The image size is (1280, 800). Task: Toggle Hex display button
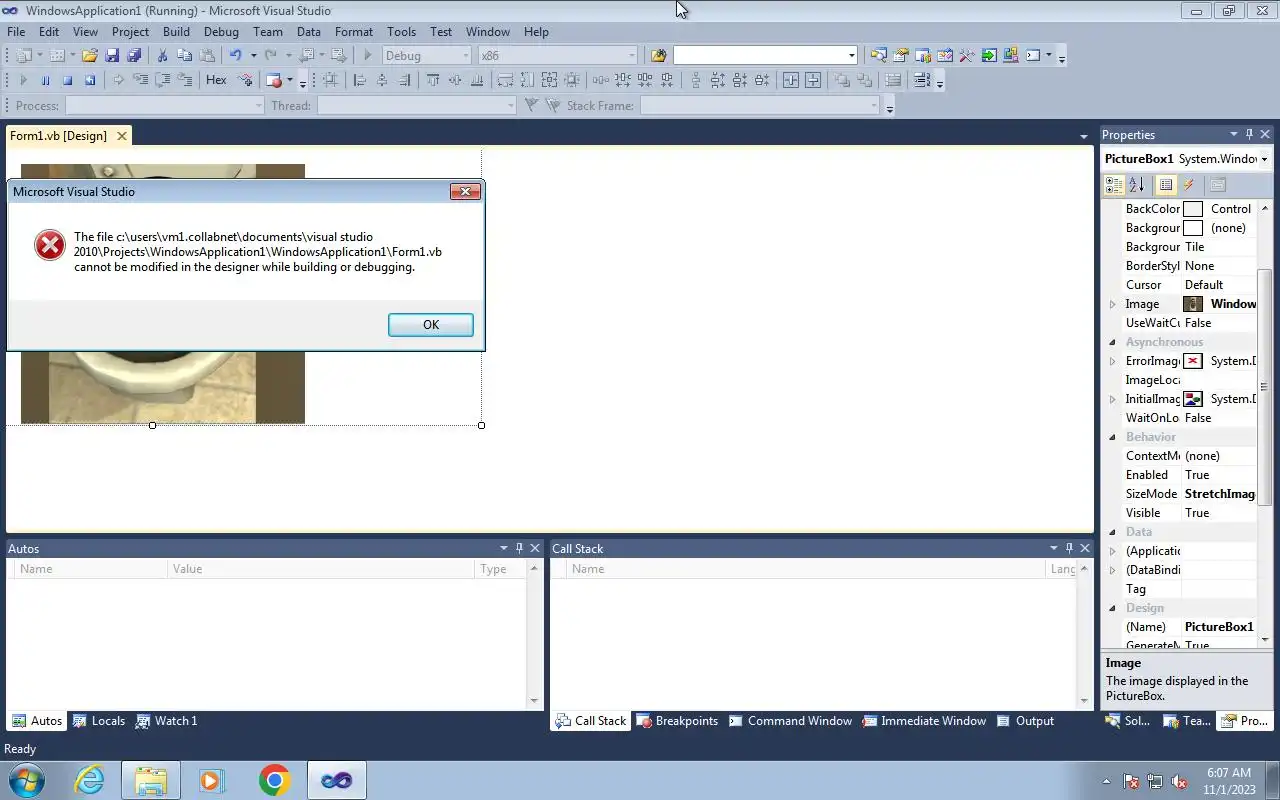tap(216, 80)
